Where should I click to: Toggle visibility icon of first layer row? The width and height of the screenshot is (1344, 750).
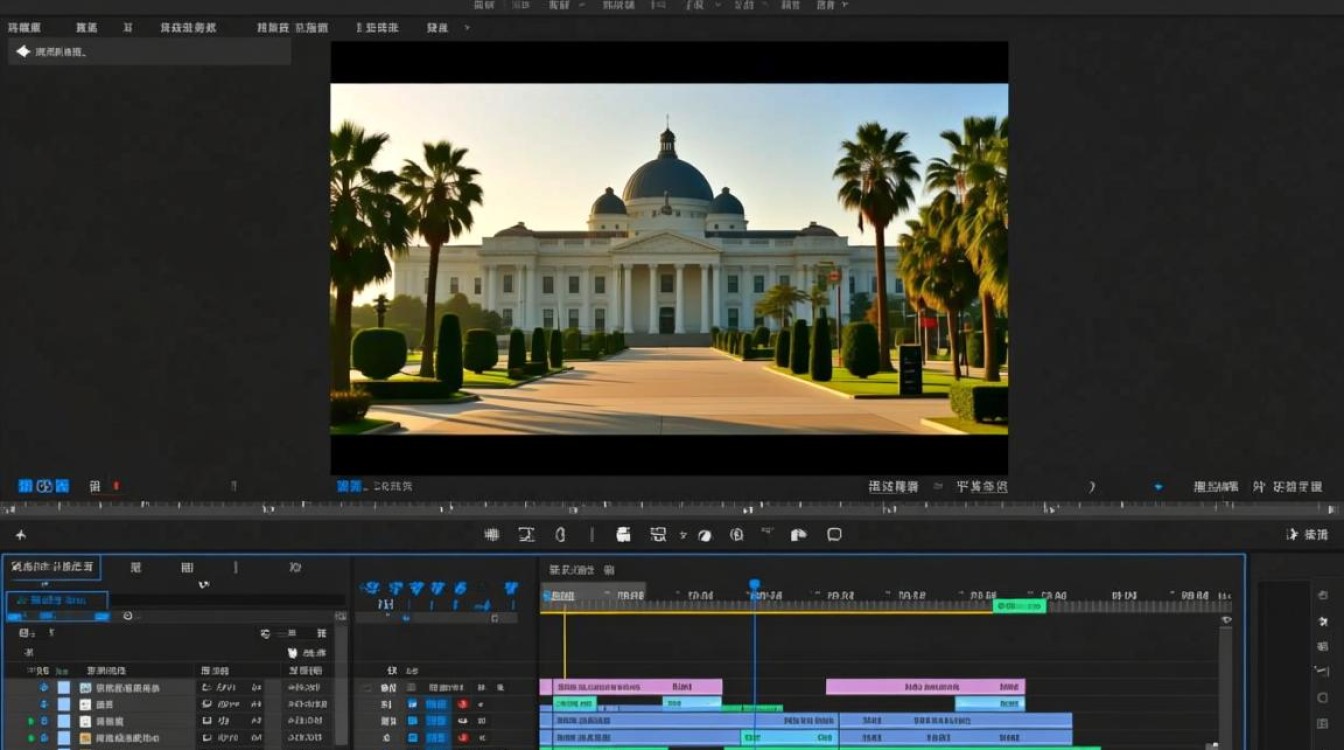click(x=44, y=688)
